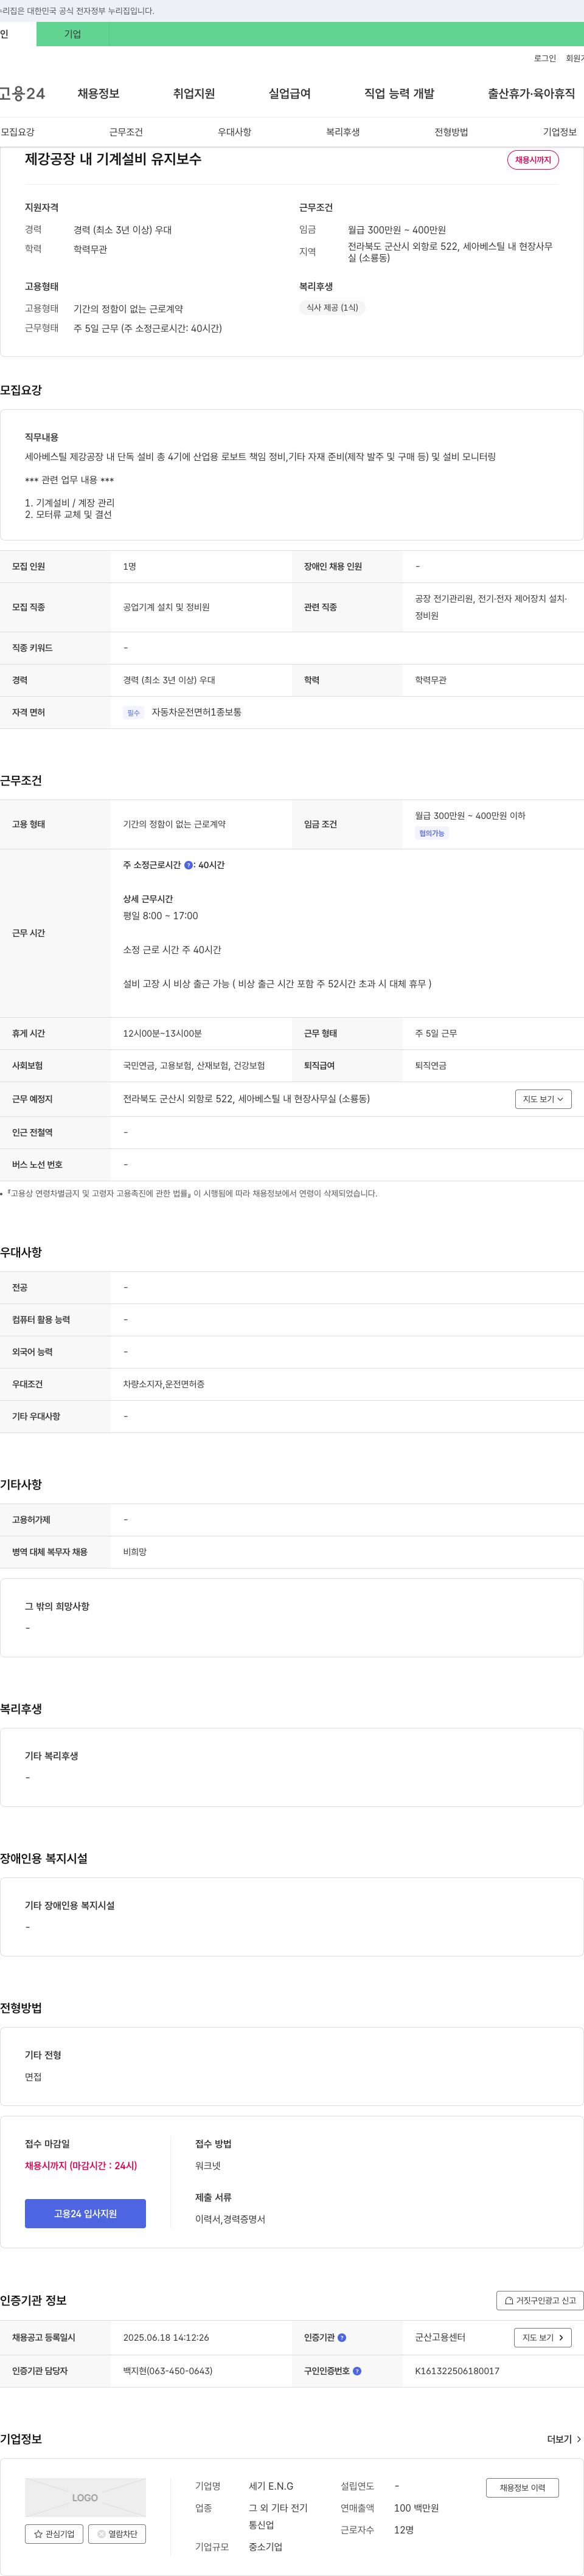The image size is (584, 2576).
Task: Expand 지도 보기 for 근무 예정지
Action: tap(543, 1098)
